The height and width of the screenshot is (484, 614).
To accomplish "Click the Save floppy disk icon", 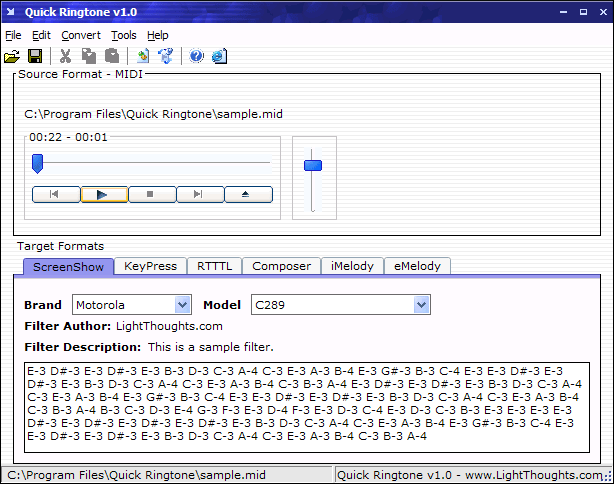I will [x=35, y=56].
